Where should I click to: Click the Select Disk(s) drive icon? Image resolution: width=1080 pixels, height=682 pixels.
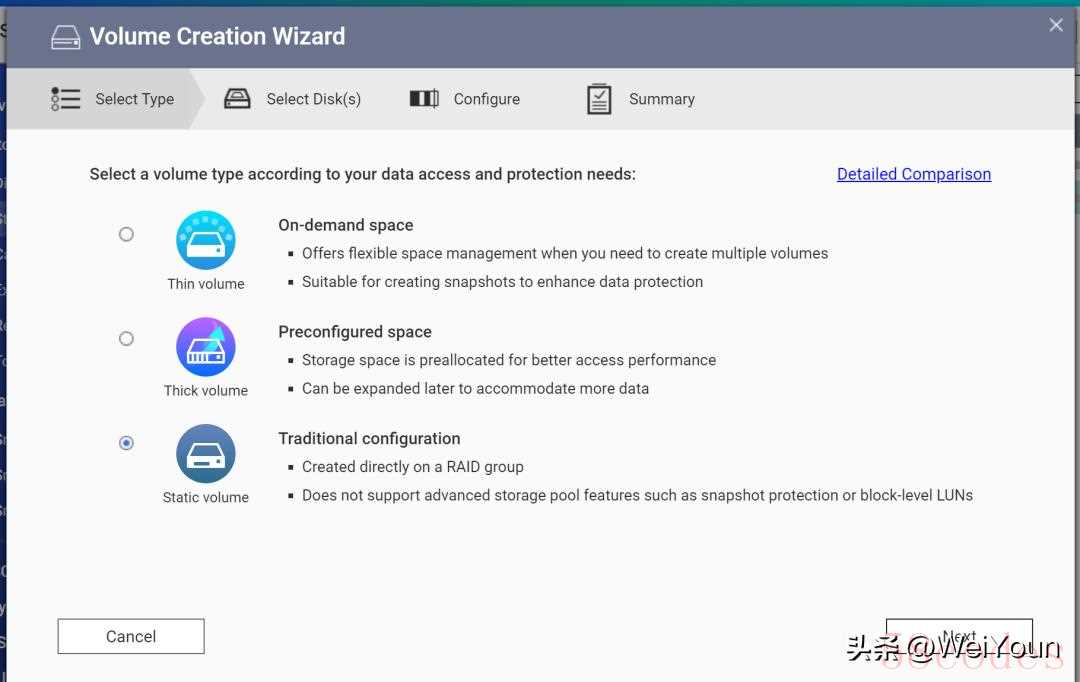(x=237, y=99)
